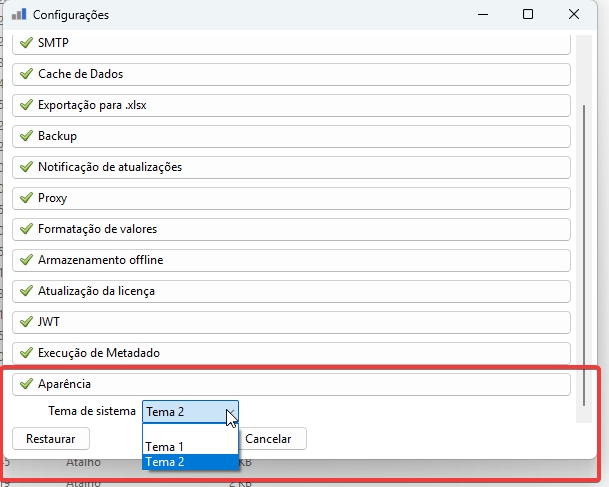Click the green check icon next to Proxy
This screenshot has width=609, height=487.
26,198
